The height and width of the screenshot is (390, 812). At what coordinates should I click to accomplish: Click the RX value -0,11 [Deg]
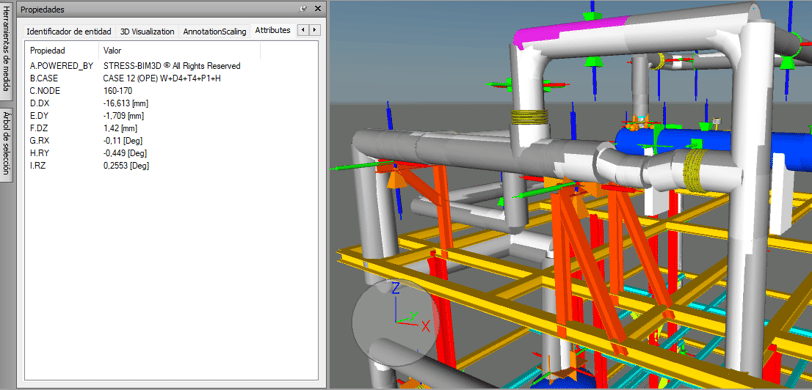pyautogui.click(x=123, y=140)
